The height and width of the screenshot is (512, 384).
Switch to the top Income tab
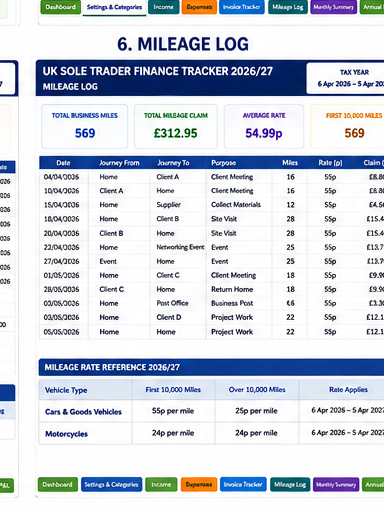163,7
